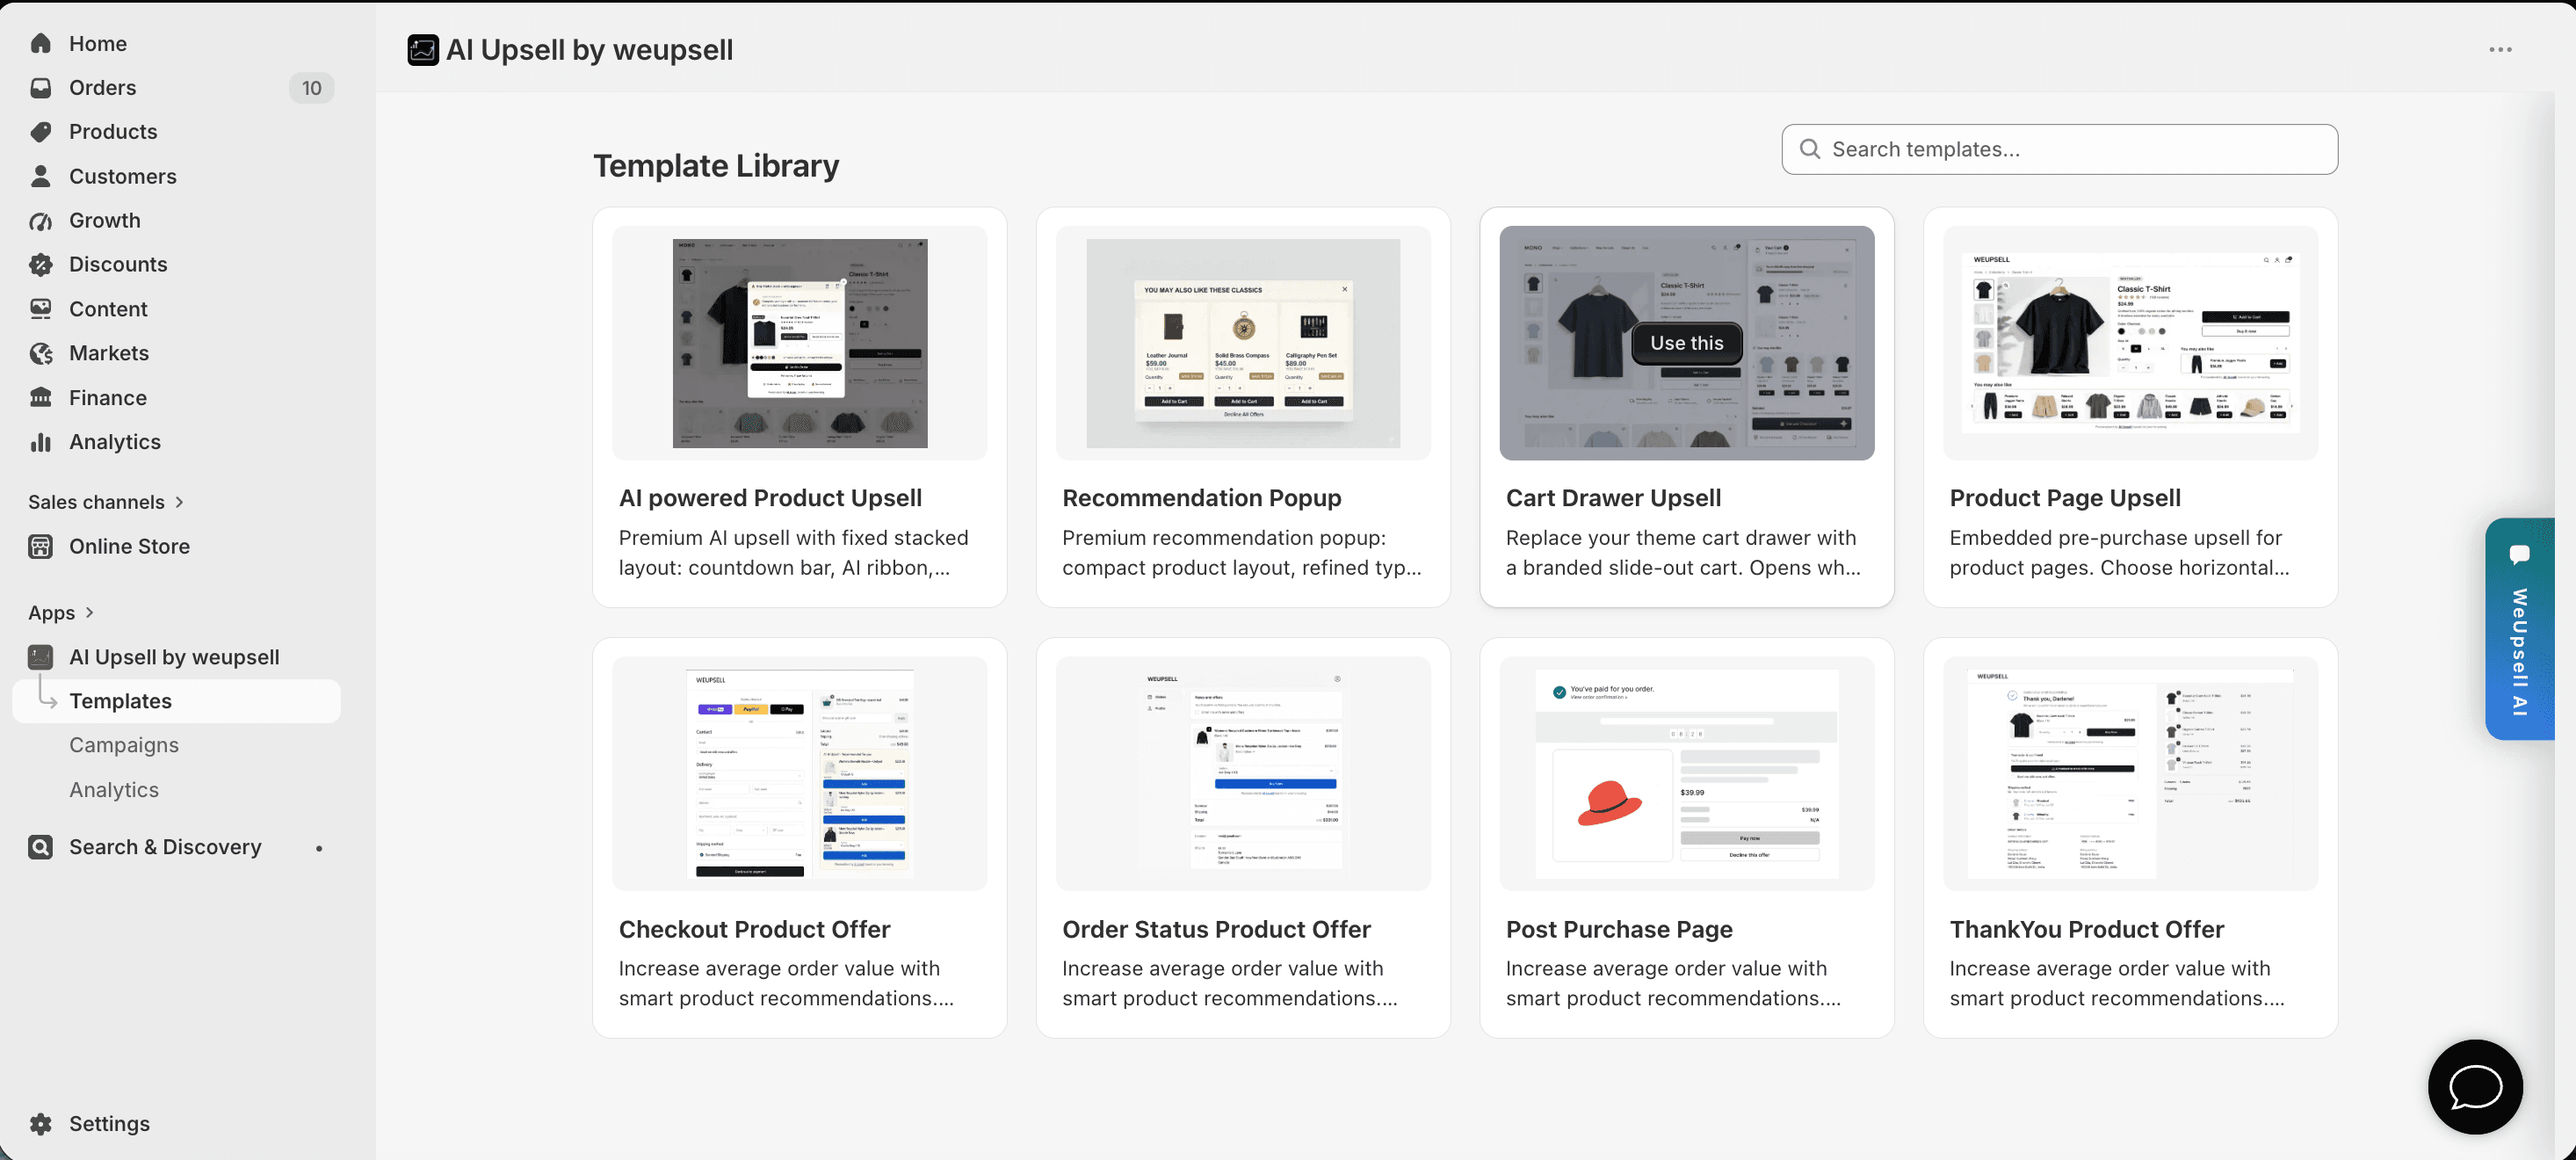Click the Product Page Upsell description text
The height and width of the screenshot is (1160, 2576).
pos(2119,552)
